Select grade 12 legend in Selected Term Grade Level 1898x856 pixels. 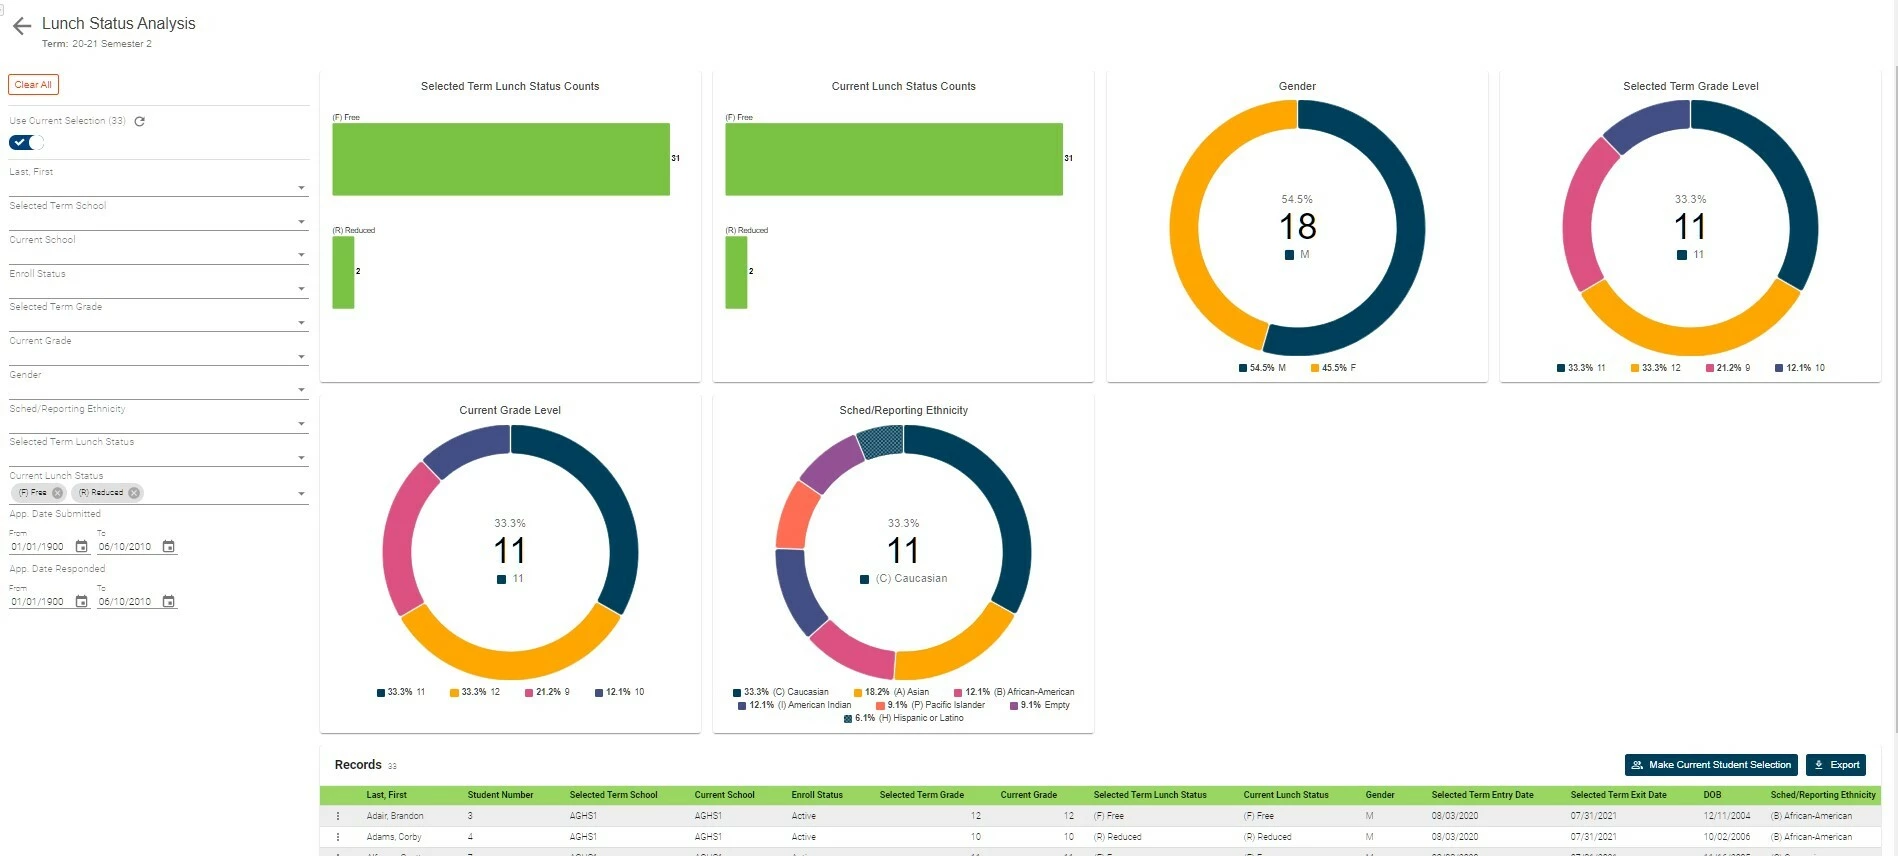pyautogui.click(x=1656, y=368)
